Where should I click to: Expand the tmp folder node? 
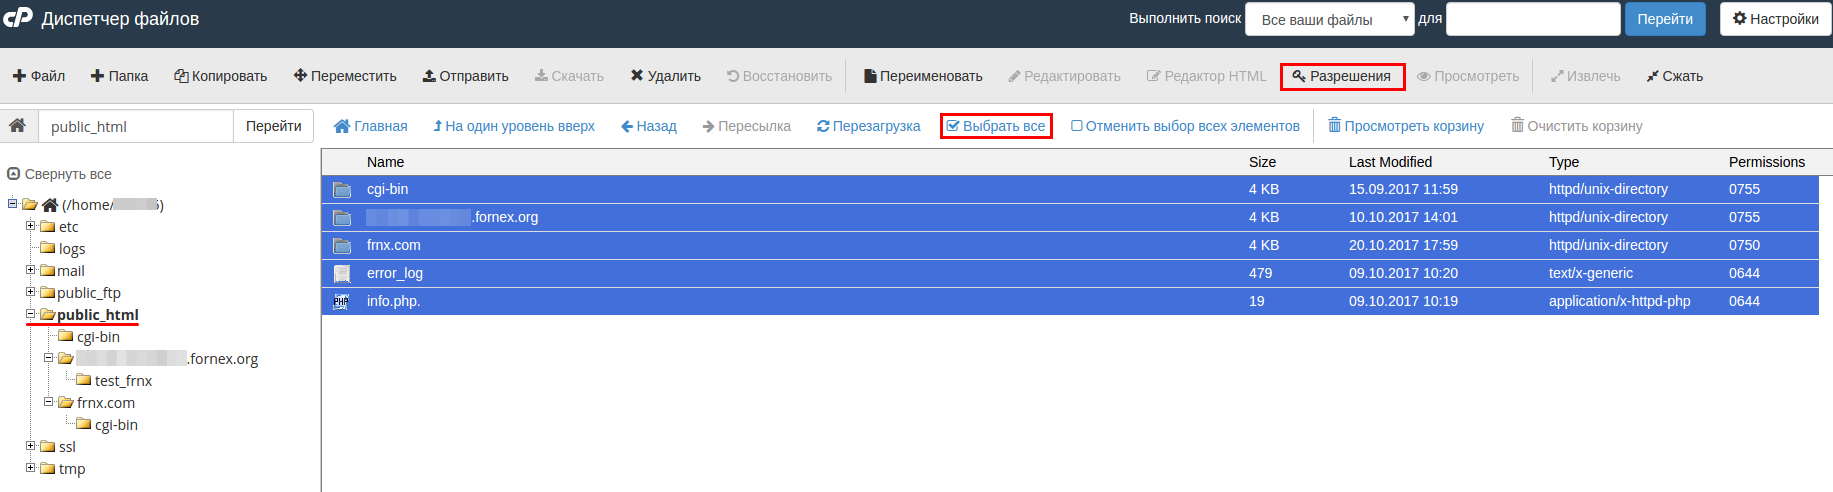click(x=31, y=467)
